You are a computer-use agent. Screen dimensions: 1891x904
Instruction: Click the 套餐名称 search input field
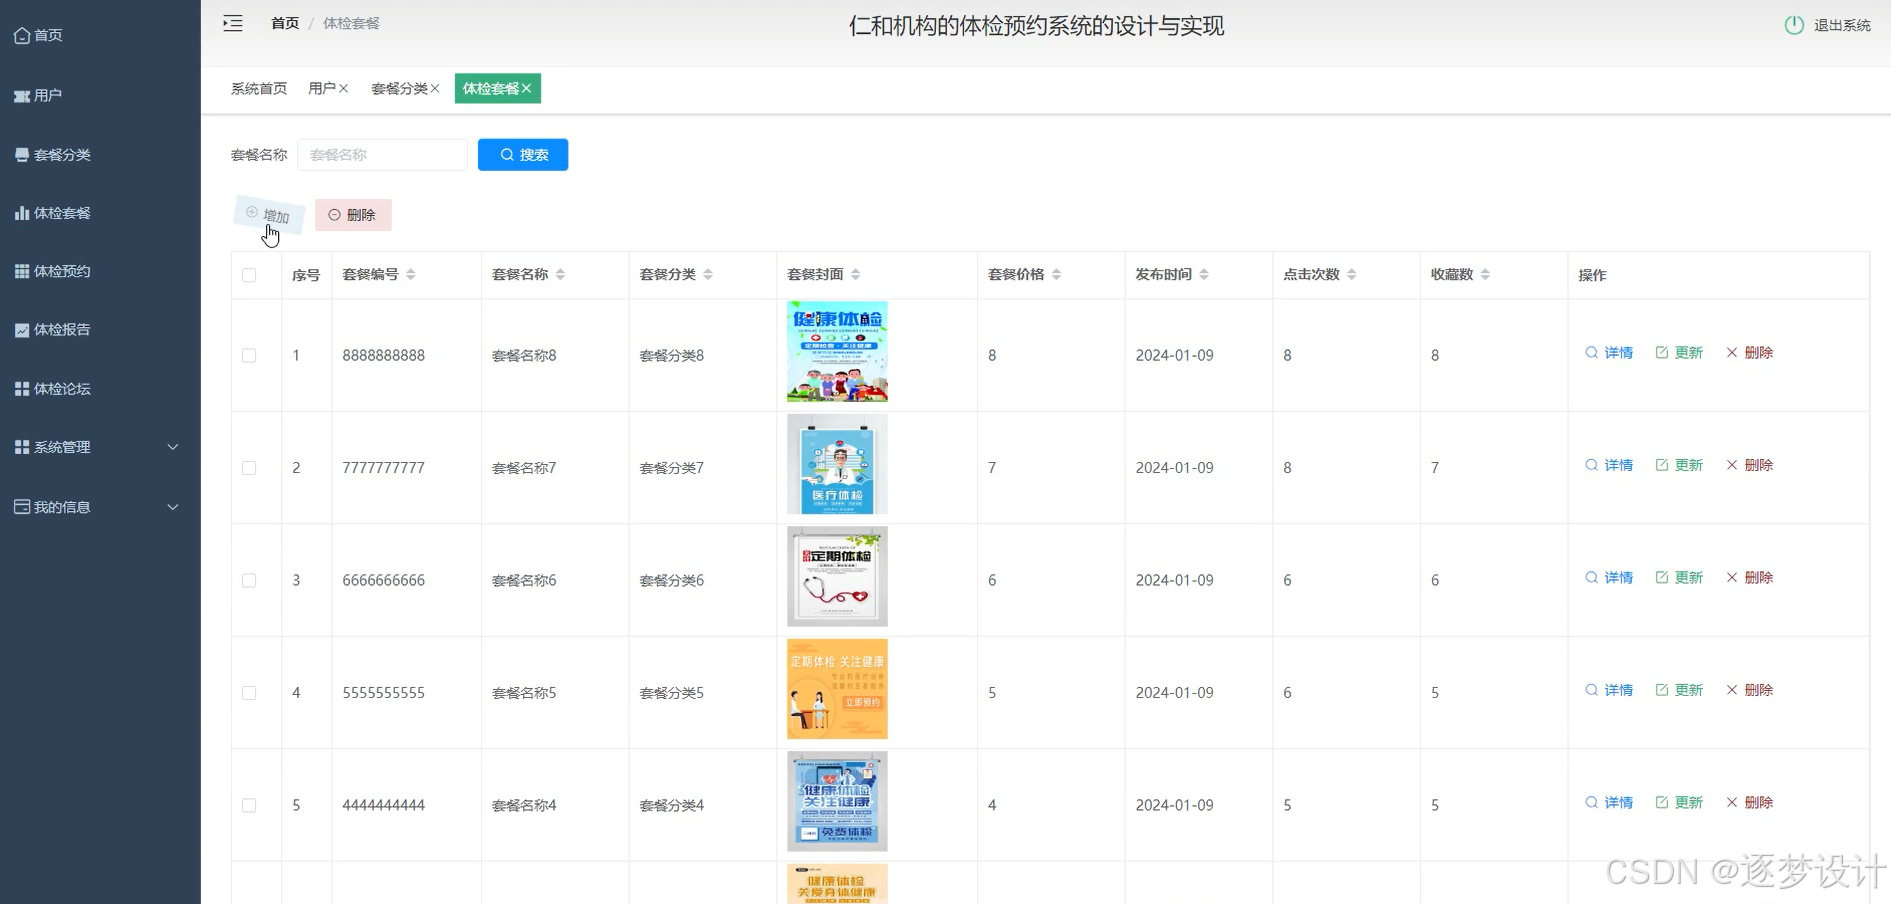click(382, 154)
